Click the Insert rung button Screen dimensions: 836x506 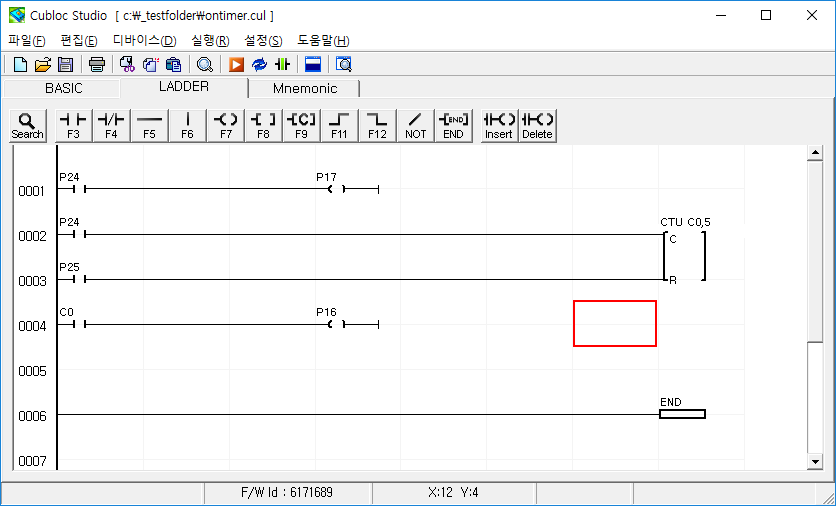pos(498,125)
